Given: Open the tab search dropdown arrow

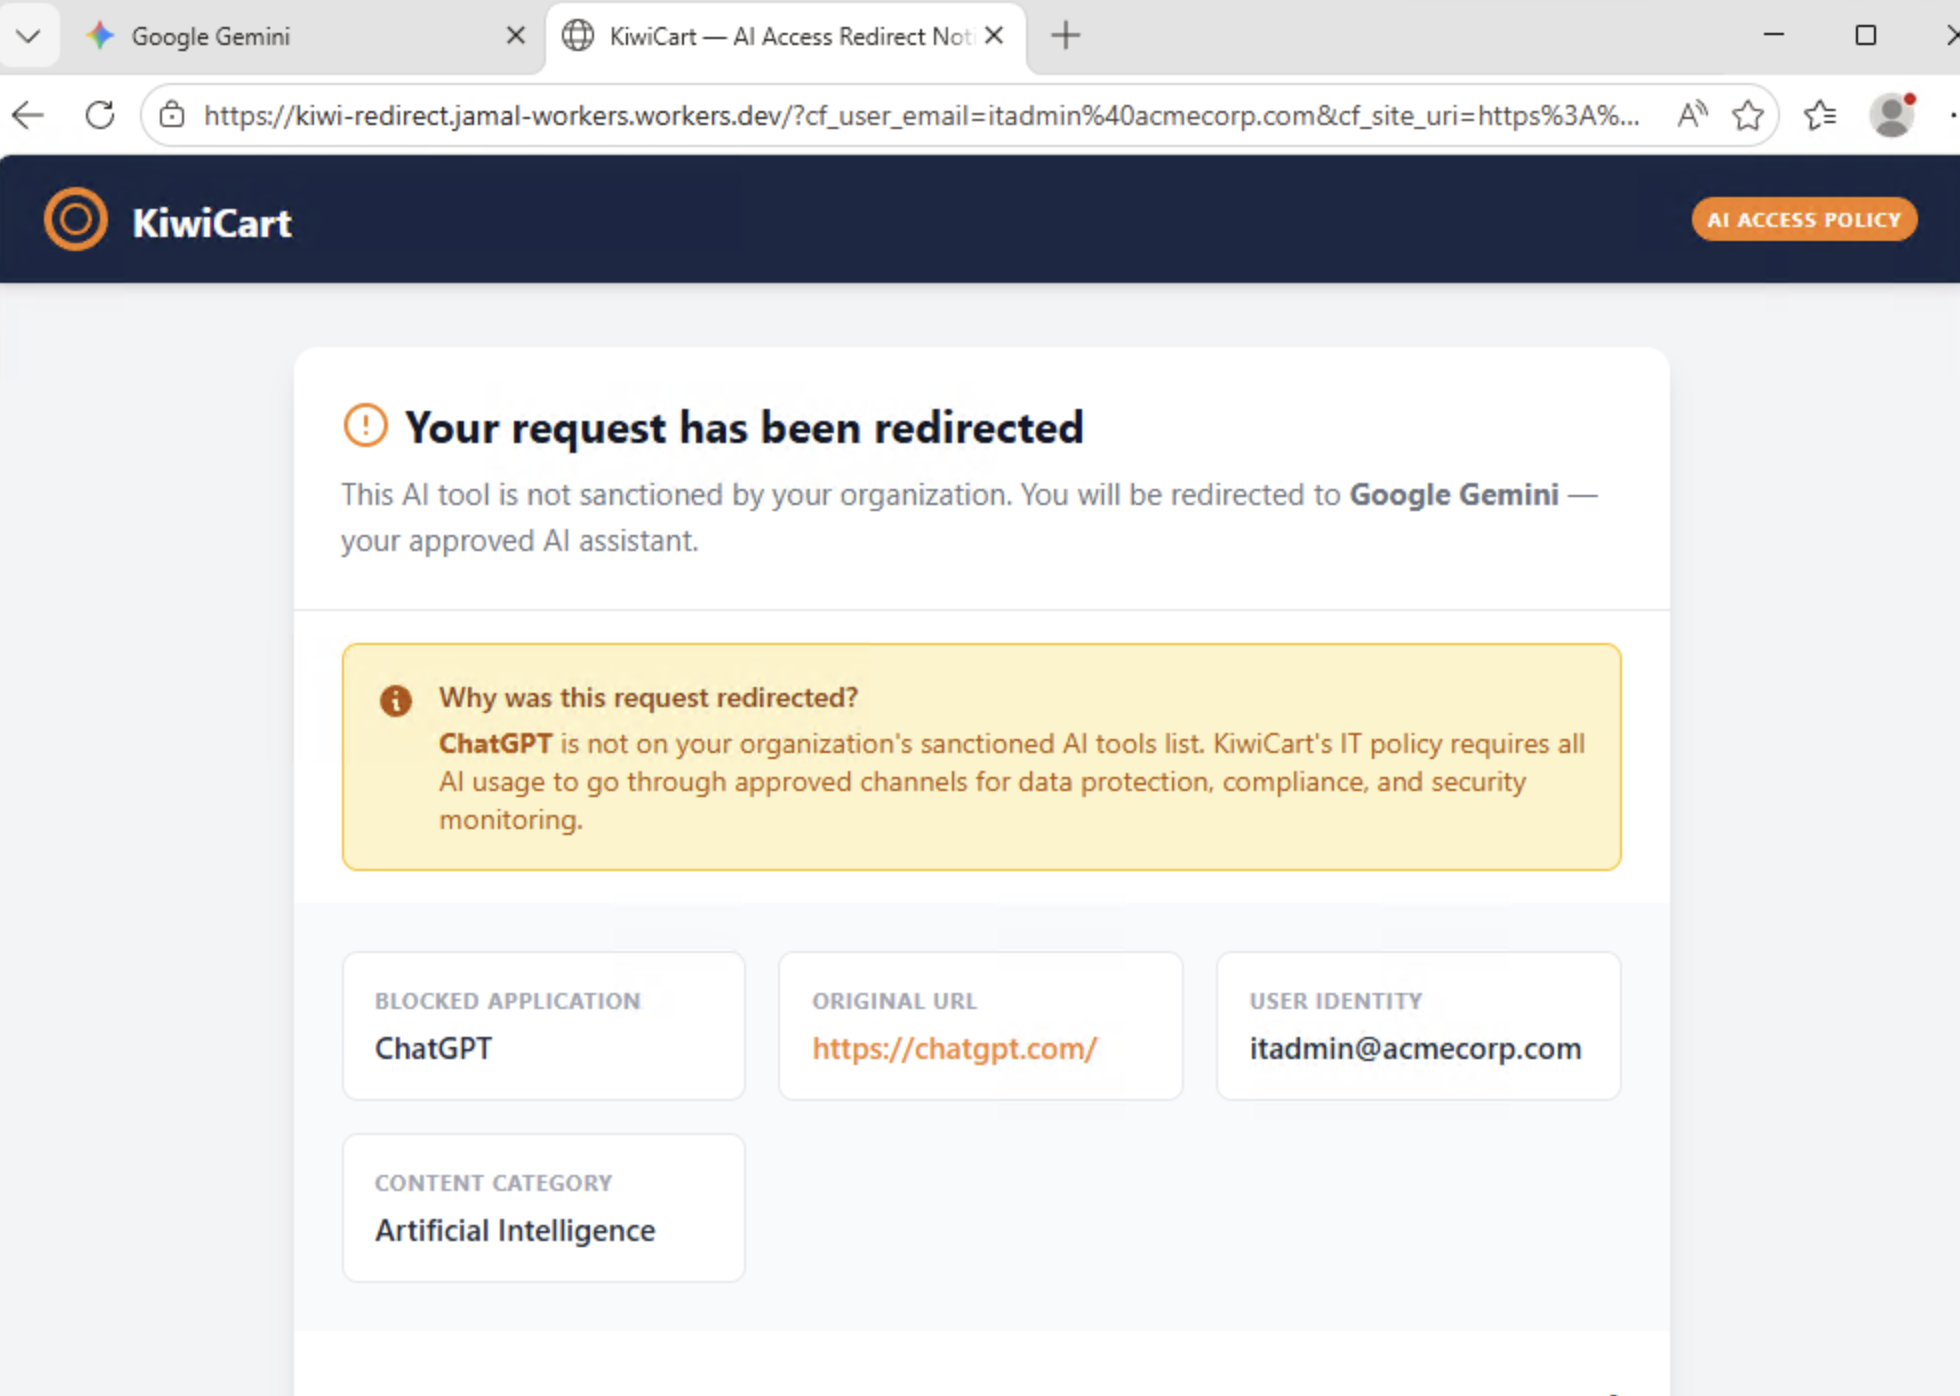Looking at the screenshot, I should coord(28,37).
